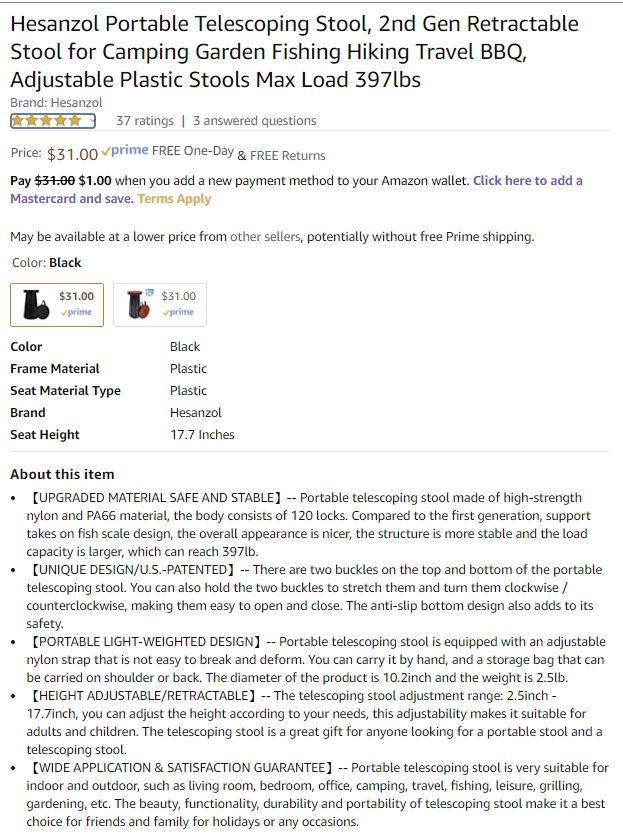This screenshot has width=623, height=838.
Task: View the 3 answered questions
Action: pos(254,121)
